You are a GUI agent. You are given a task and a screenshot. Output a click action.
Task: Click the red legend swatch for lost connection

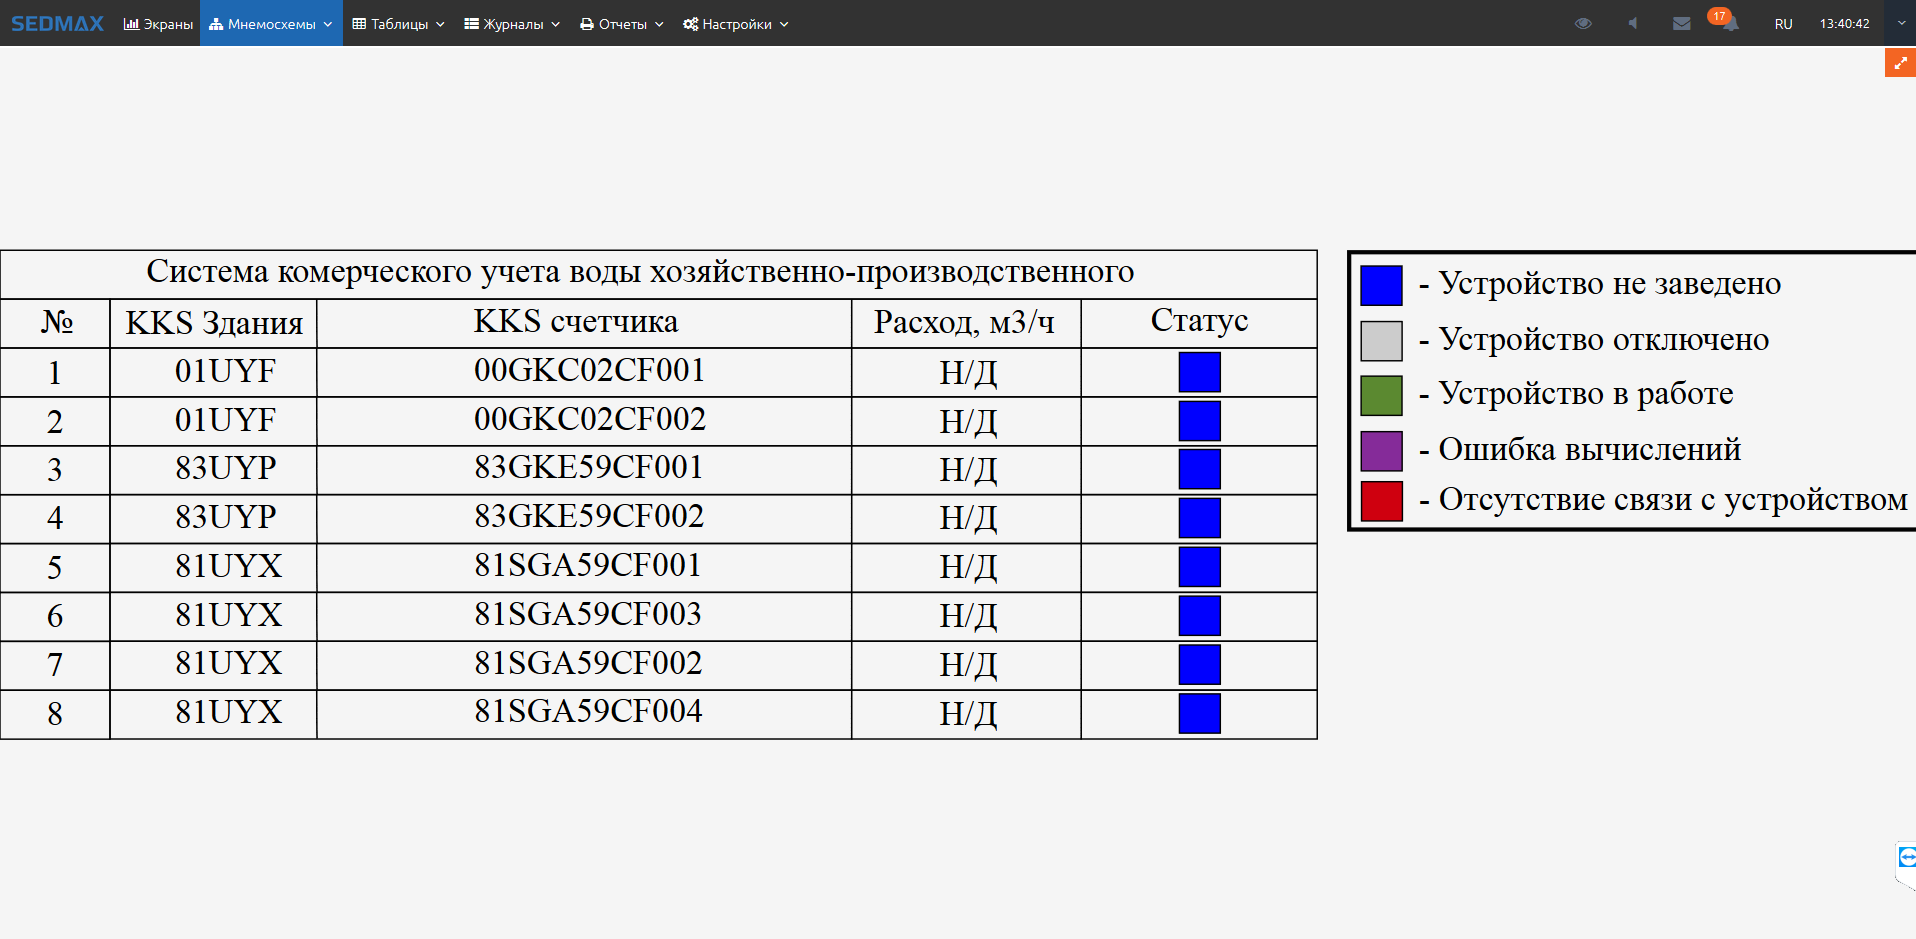pyautogui.click(x=1381, y=501)
